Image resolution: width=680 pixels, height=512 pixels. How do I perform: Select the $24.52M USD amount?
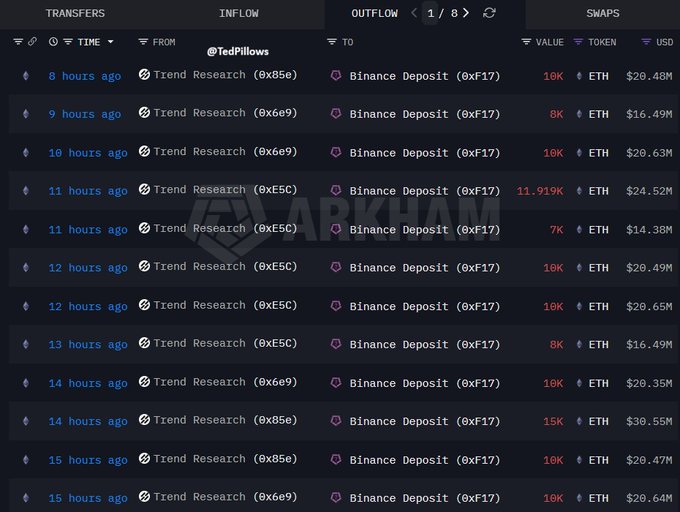click(x=649, y=191)
